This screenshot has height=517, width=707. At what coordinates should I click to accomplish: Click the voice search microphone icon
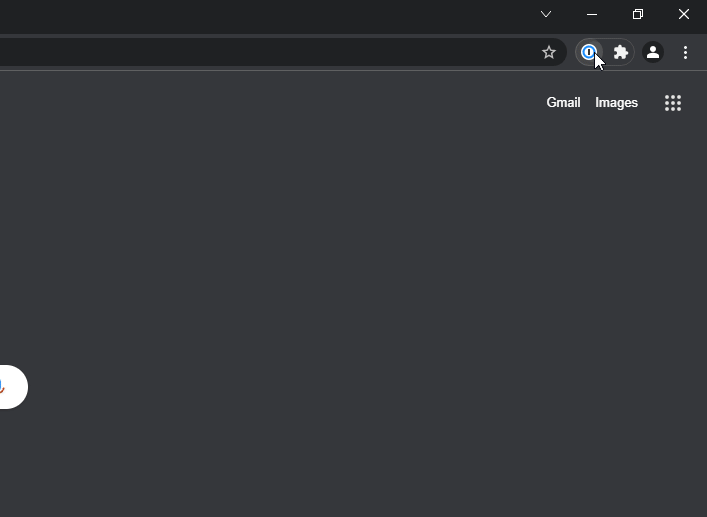tap(3, 387)
